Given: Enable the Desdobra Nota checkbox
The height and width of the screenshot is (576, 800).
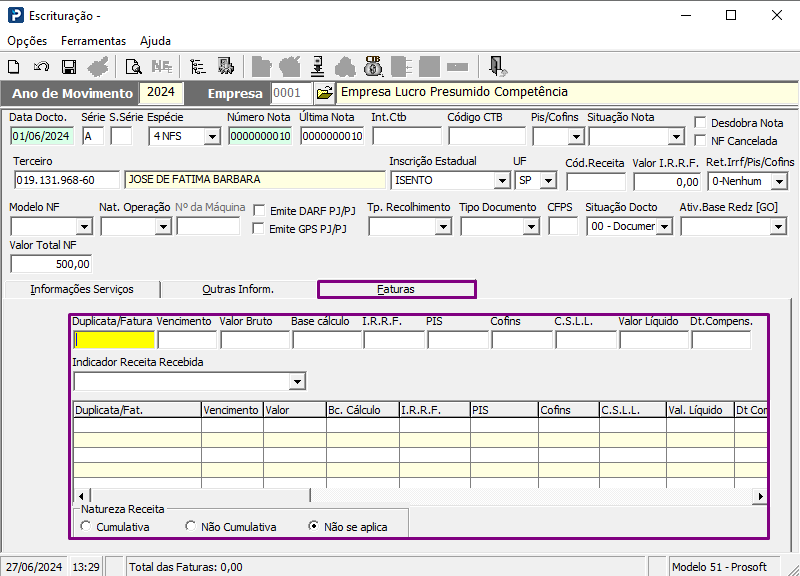Looking at the screenshot, I should pyautogui.click(x=701, y=123).
